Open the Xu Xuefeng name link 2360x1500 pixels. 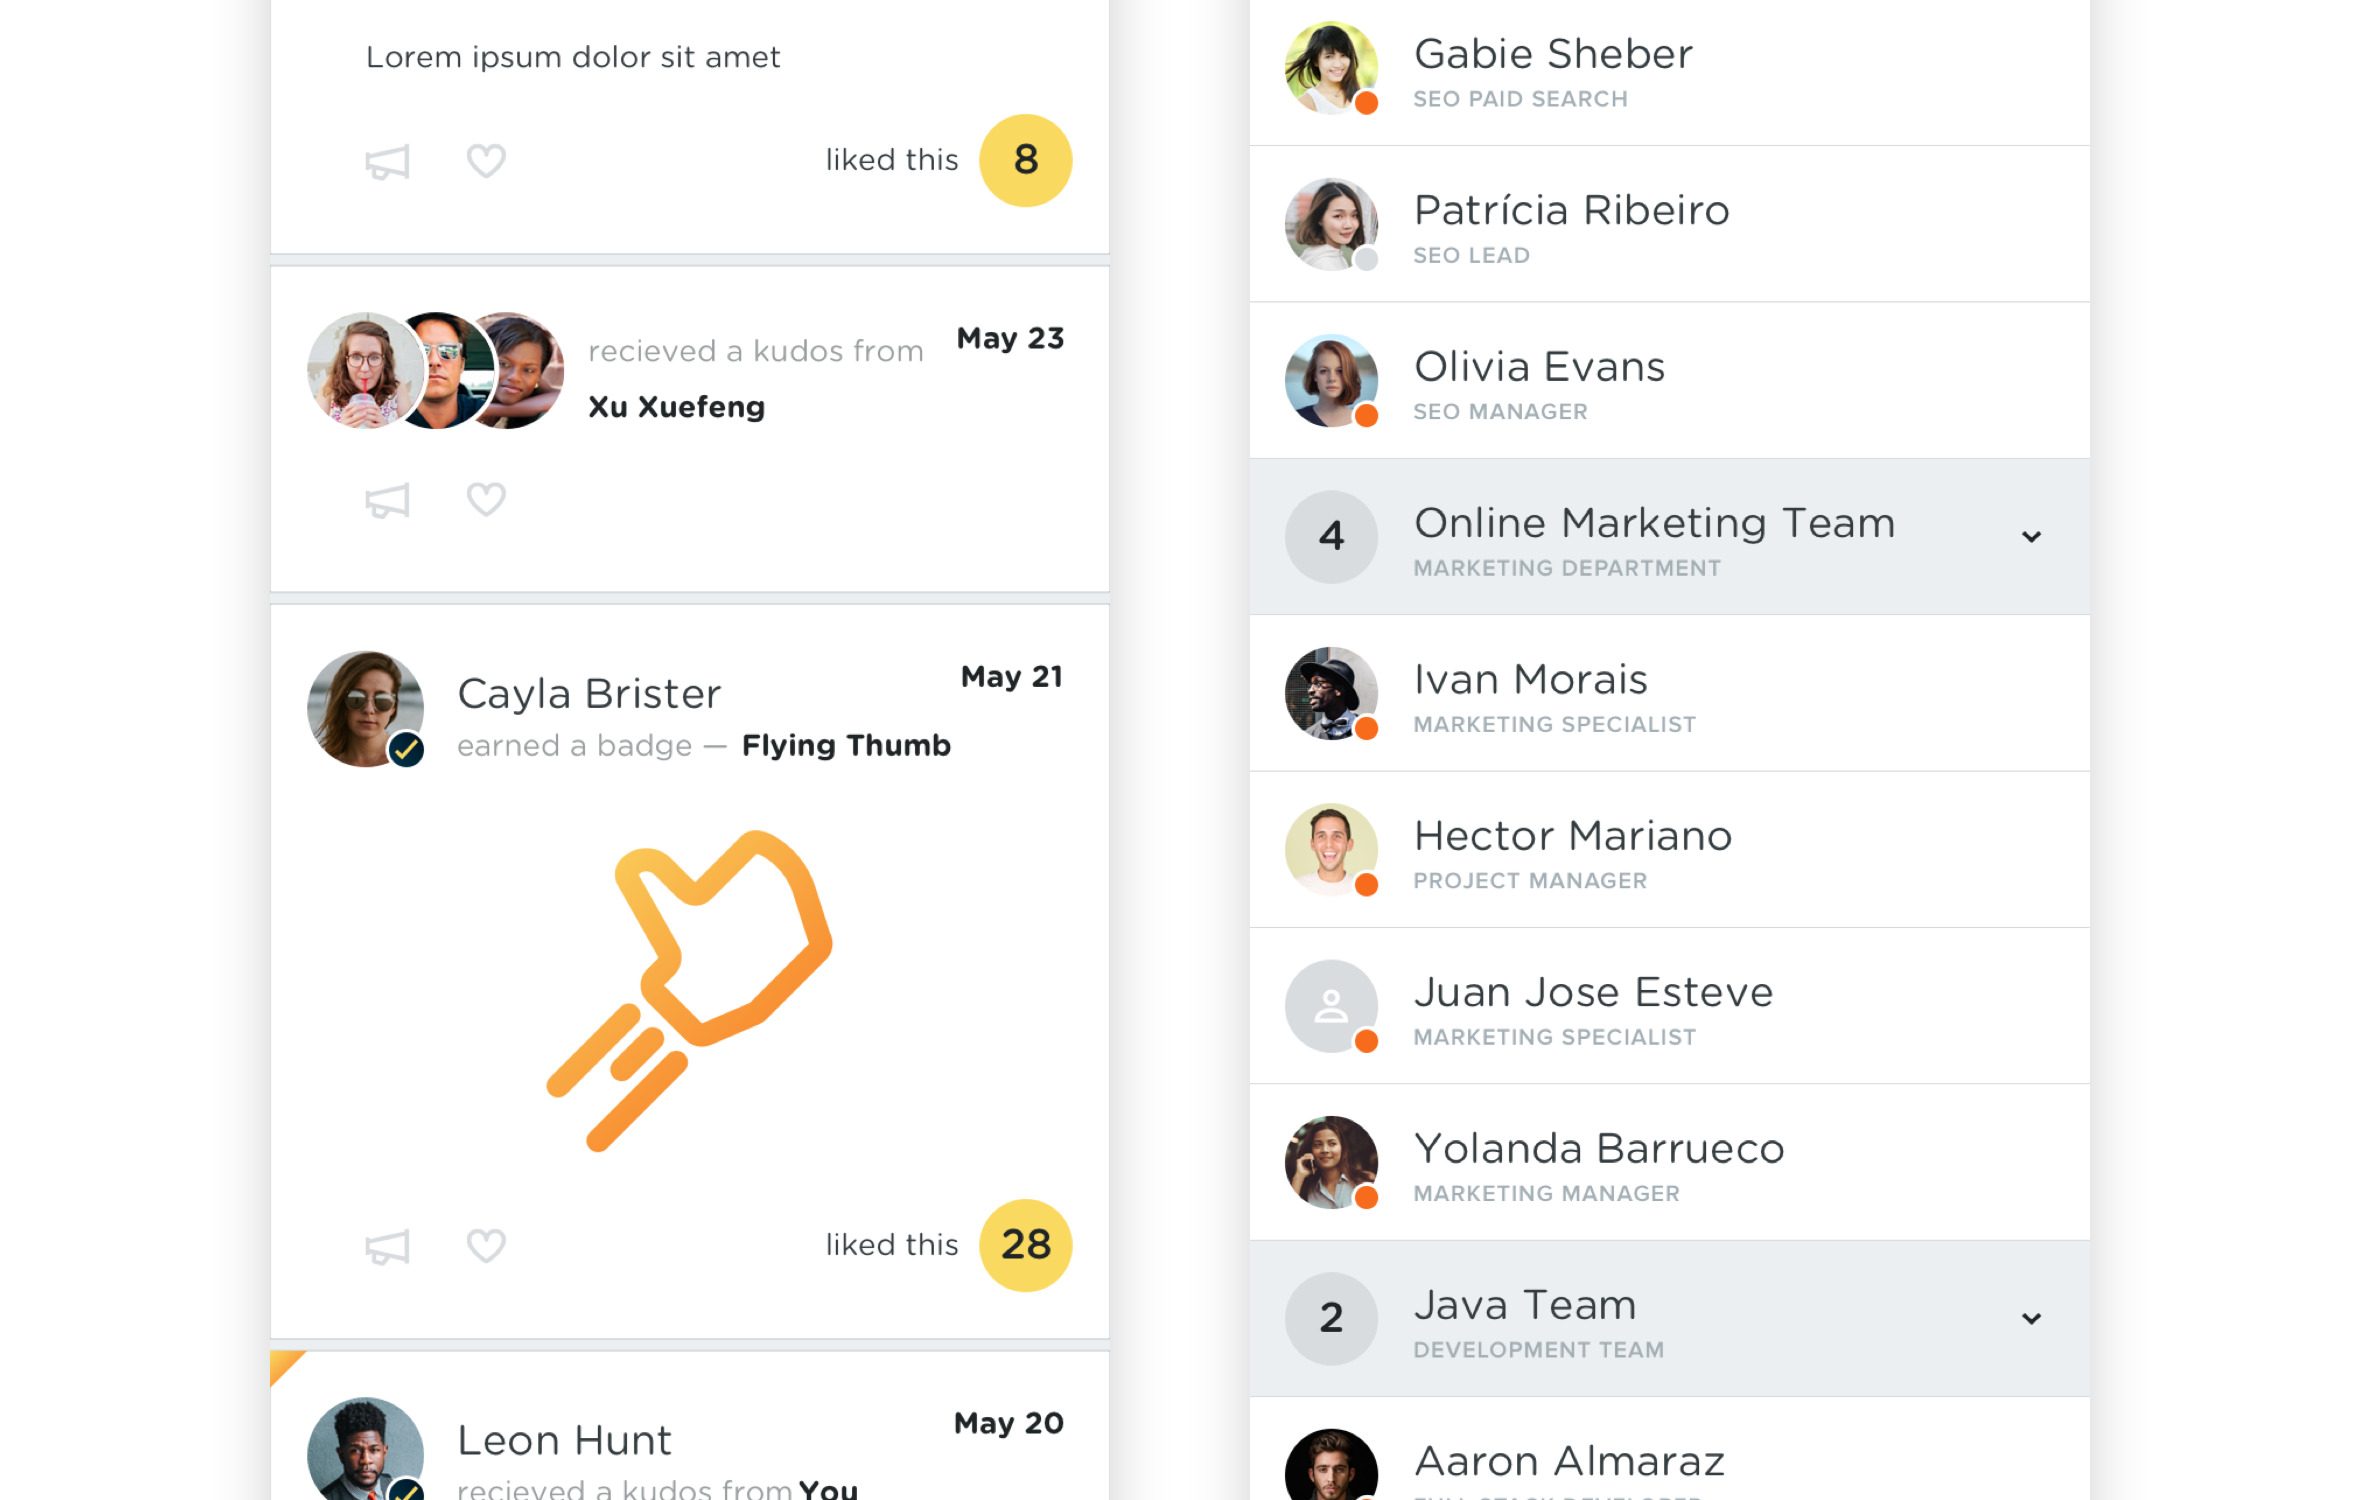point(676,407)
